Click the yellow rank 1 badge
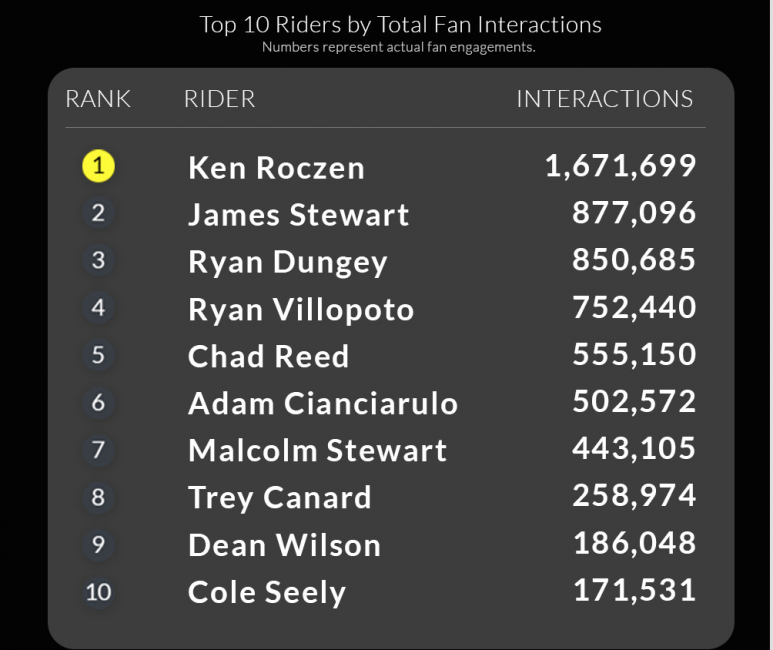Viewport: 773px width, 650px height. click(98, 165)
